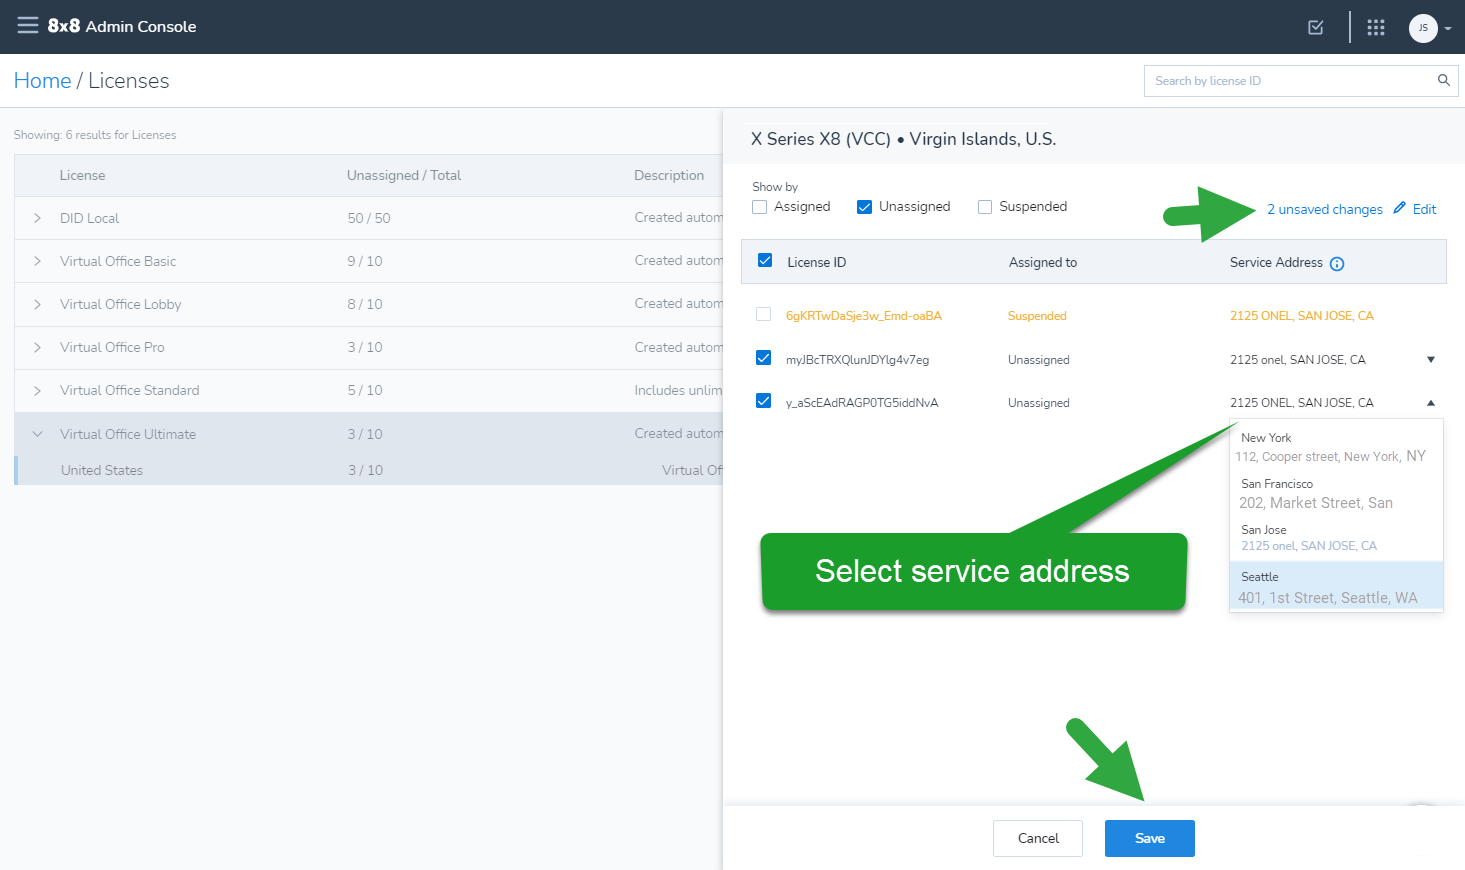This screenshot has height=870, width=1465.
Task: Click 8 / 10 count for Virtual Office Lobby
Action: (365, 304)
